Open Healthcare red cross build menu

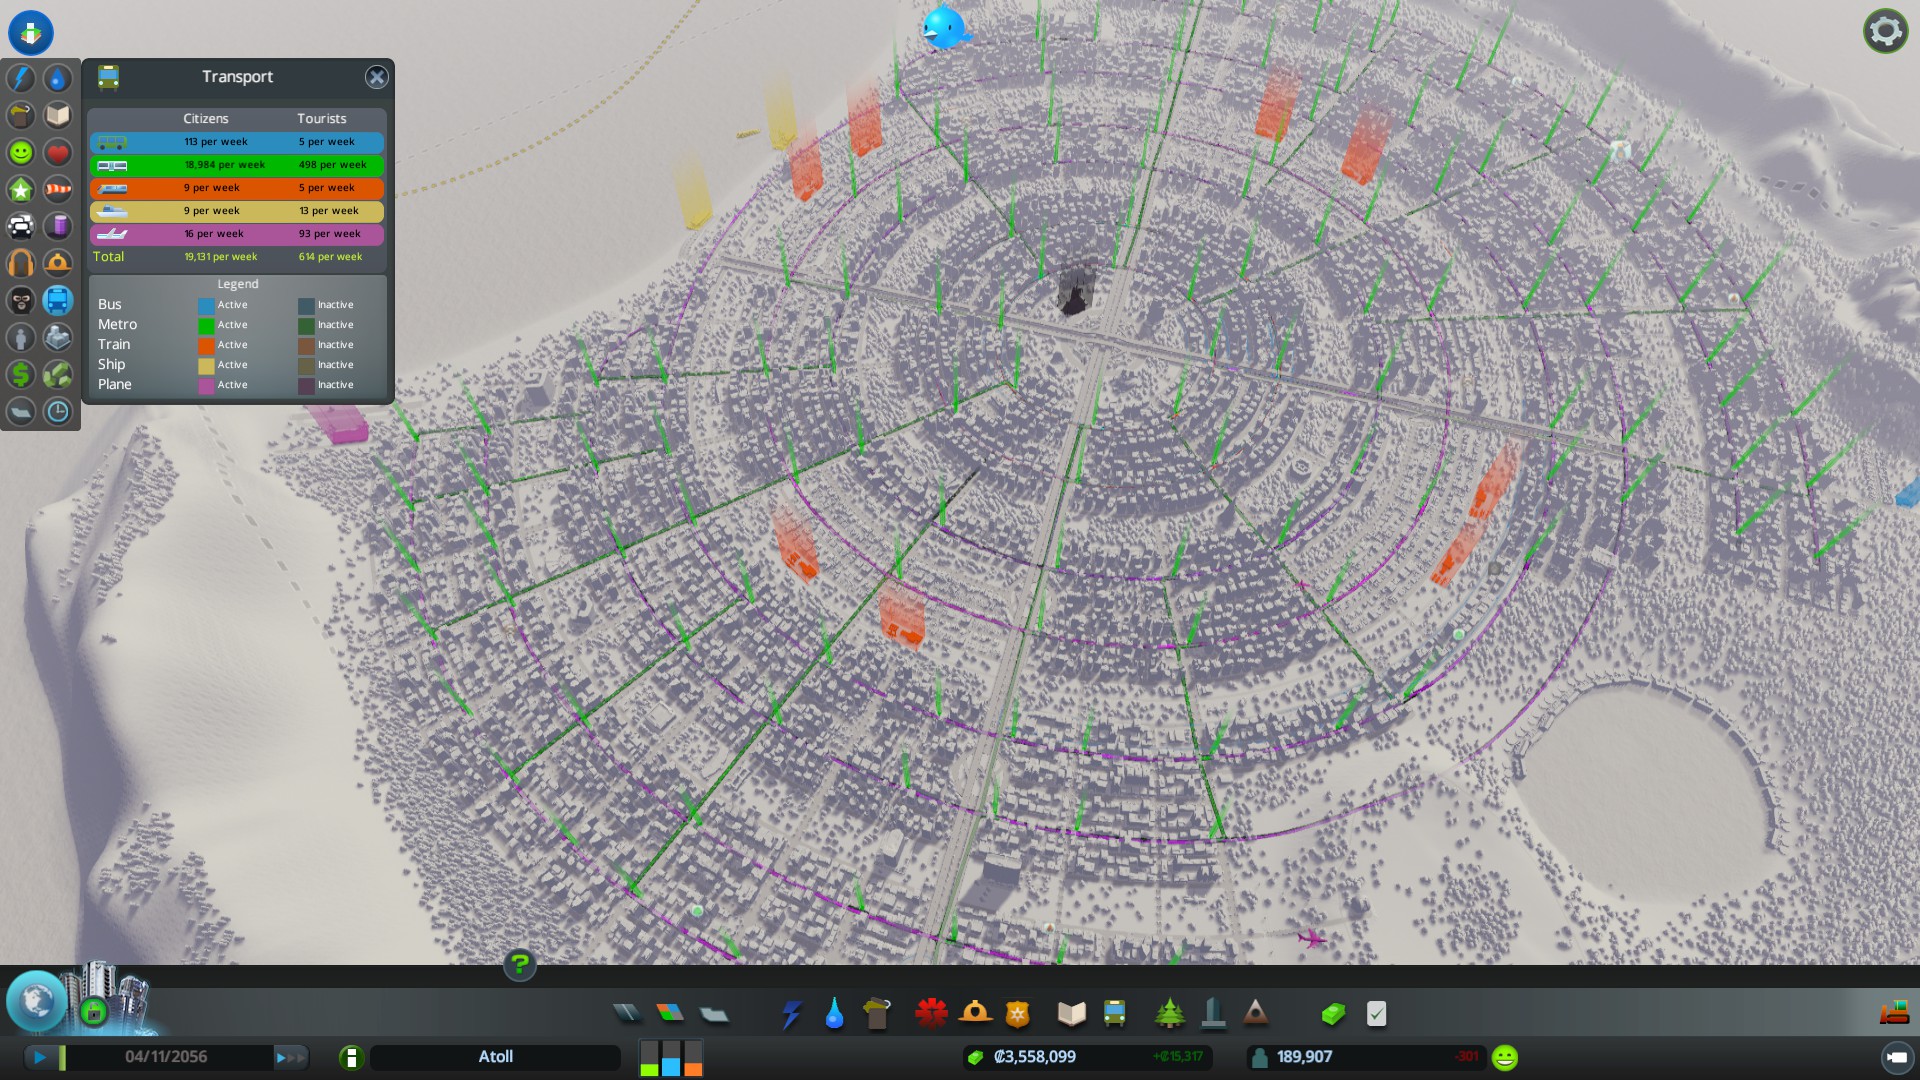click(x=931, y=1014)
